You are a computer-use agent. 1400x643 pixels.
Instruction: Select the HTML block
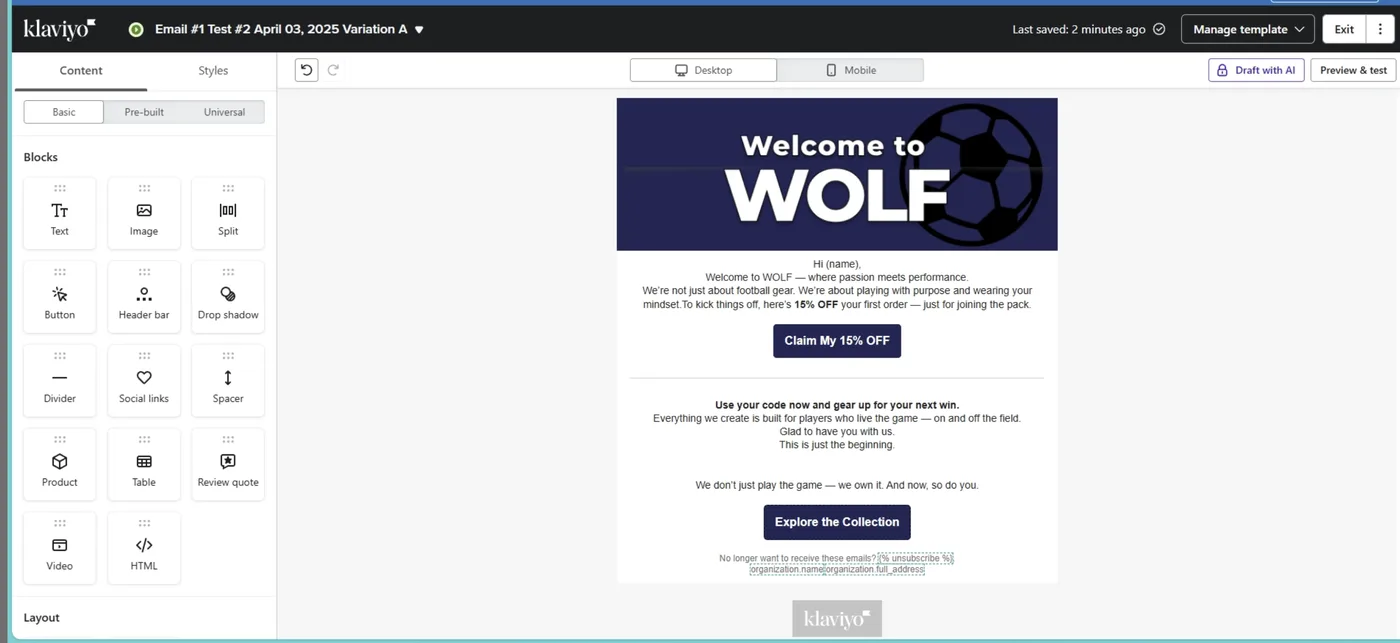pyautogui.click(x=144, y=549)
